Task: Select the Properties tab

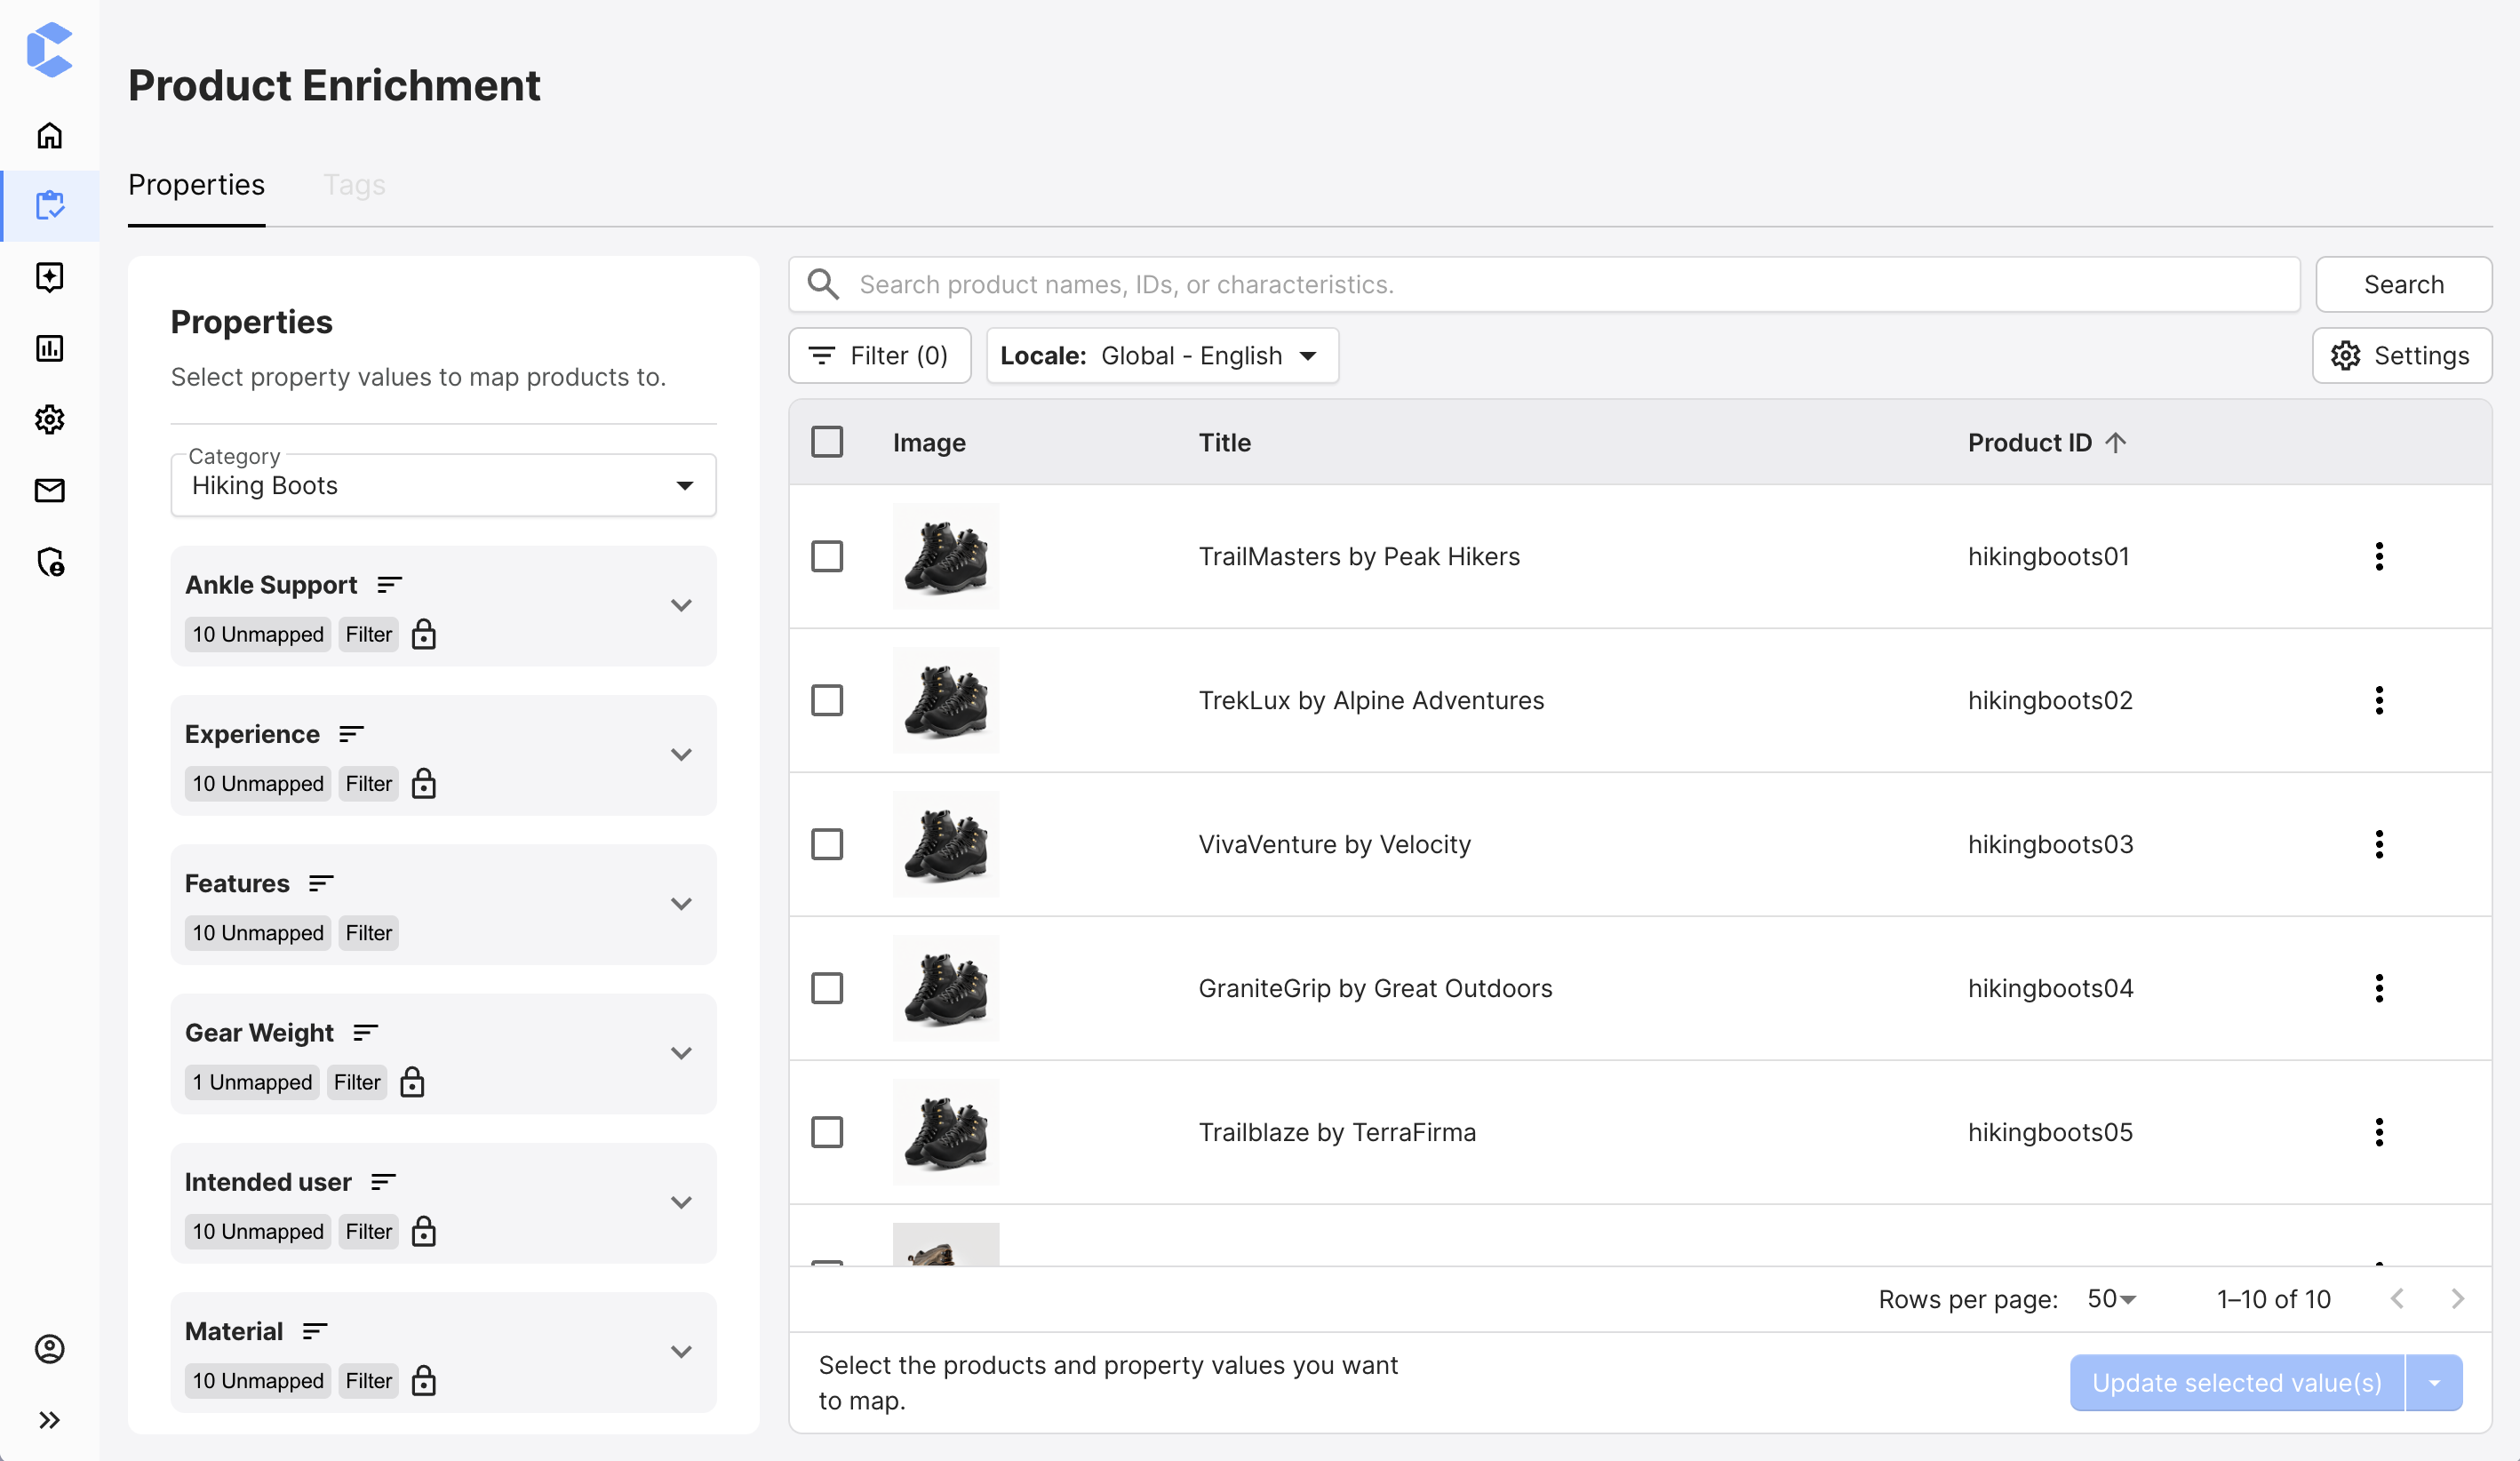Action: 197,185
